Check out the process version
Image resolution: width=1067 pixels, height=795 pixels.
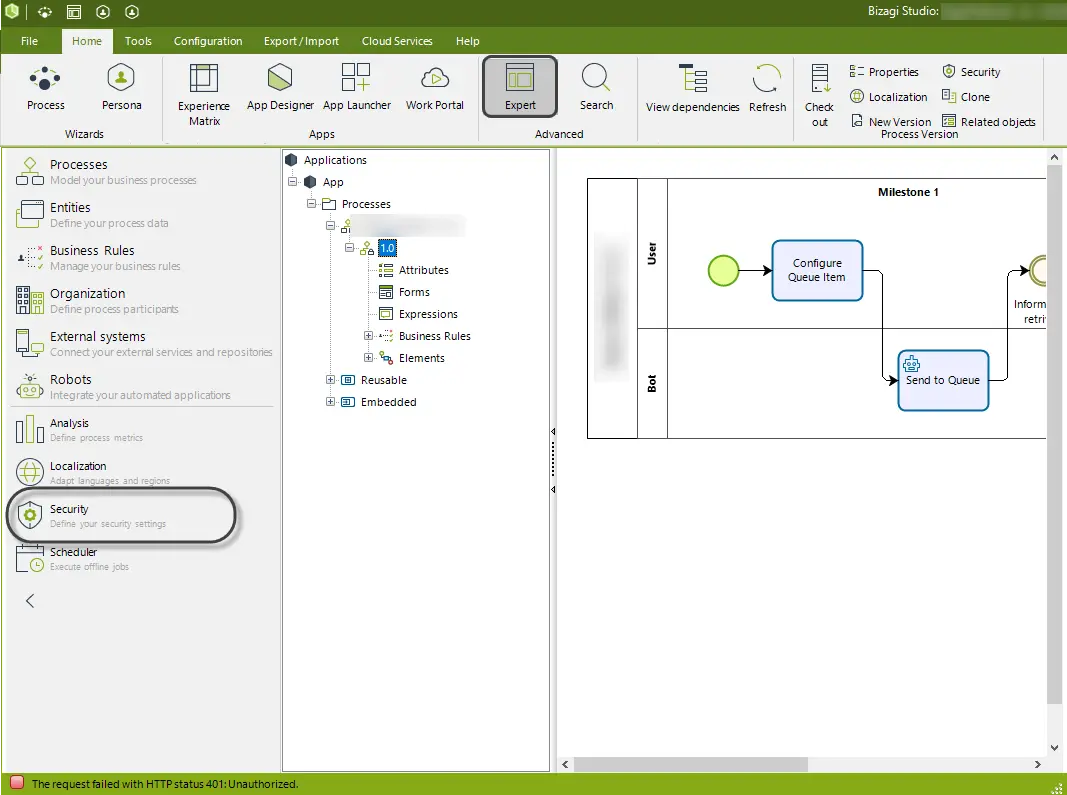click(x=819, y=95)
